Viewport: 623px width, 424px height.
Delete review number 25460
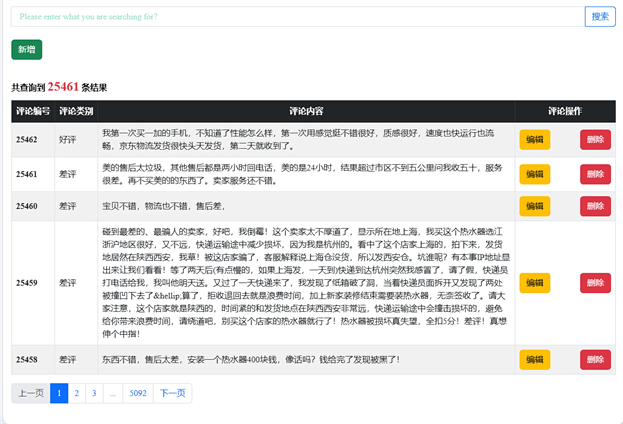pyautogui.click(x=595, y=206)
